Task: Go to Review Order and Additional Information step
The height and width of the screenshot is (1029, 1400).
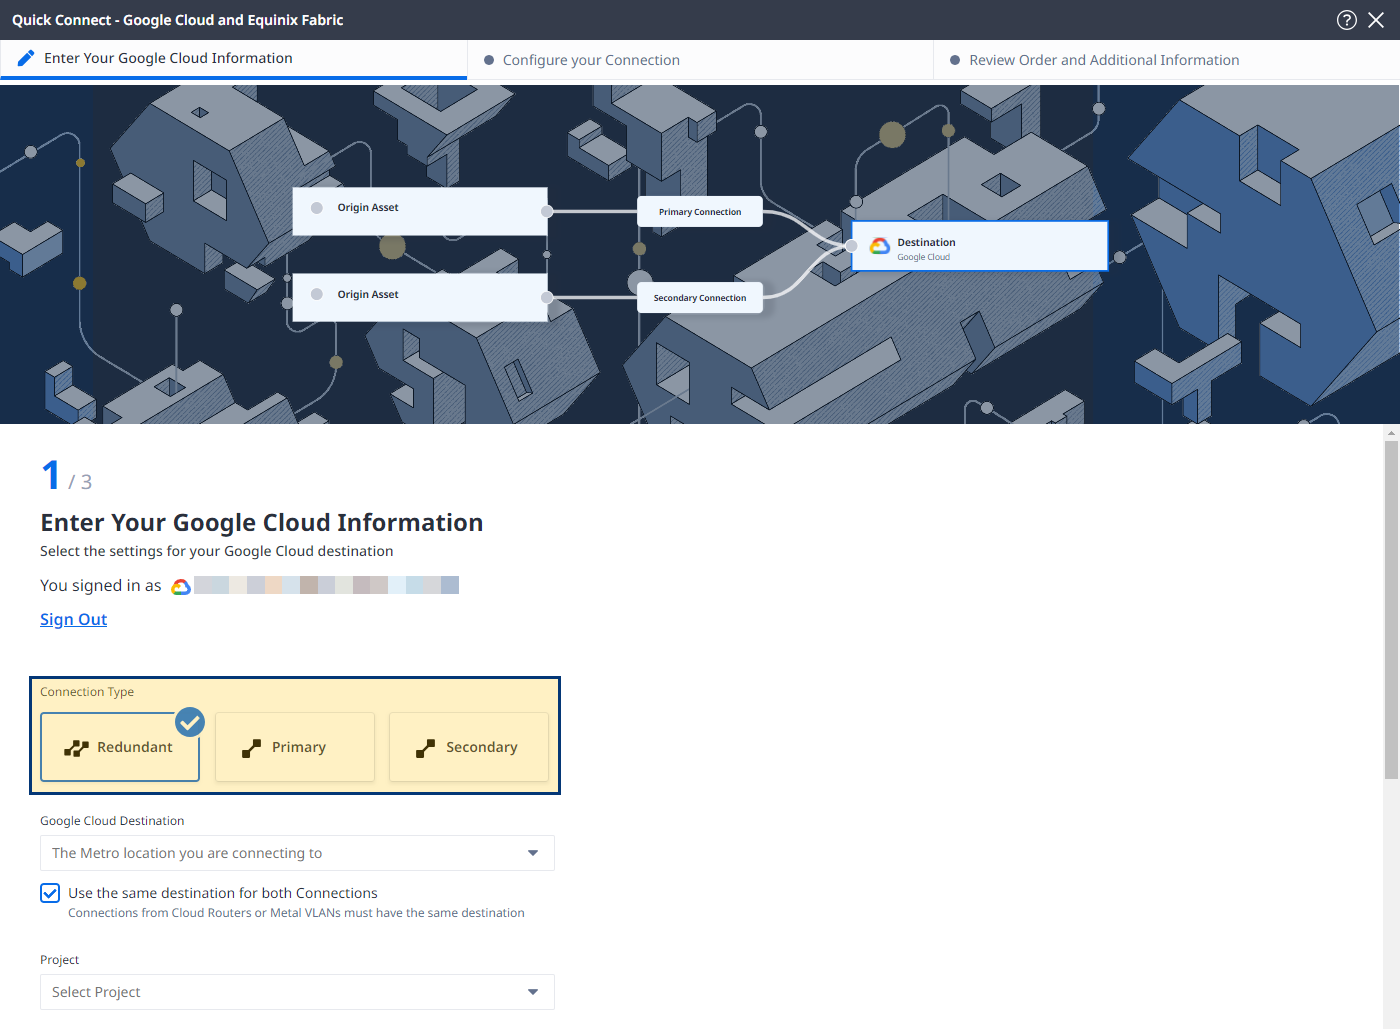Action: pos(1104,60)
